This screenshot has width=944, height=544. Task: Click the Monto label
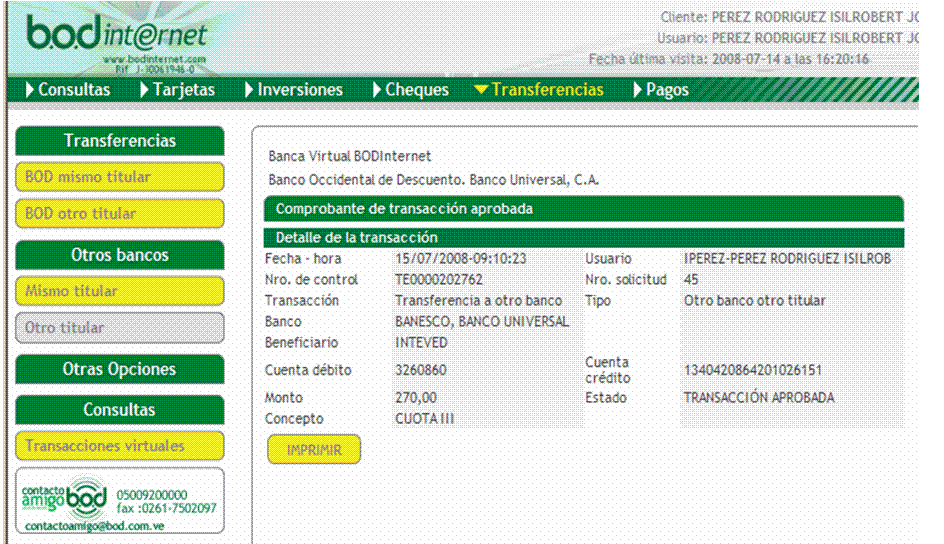coord(284,398)
